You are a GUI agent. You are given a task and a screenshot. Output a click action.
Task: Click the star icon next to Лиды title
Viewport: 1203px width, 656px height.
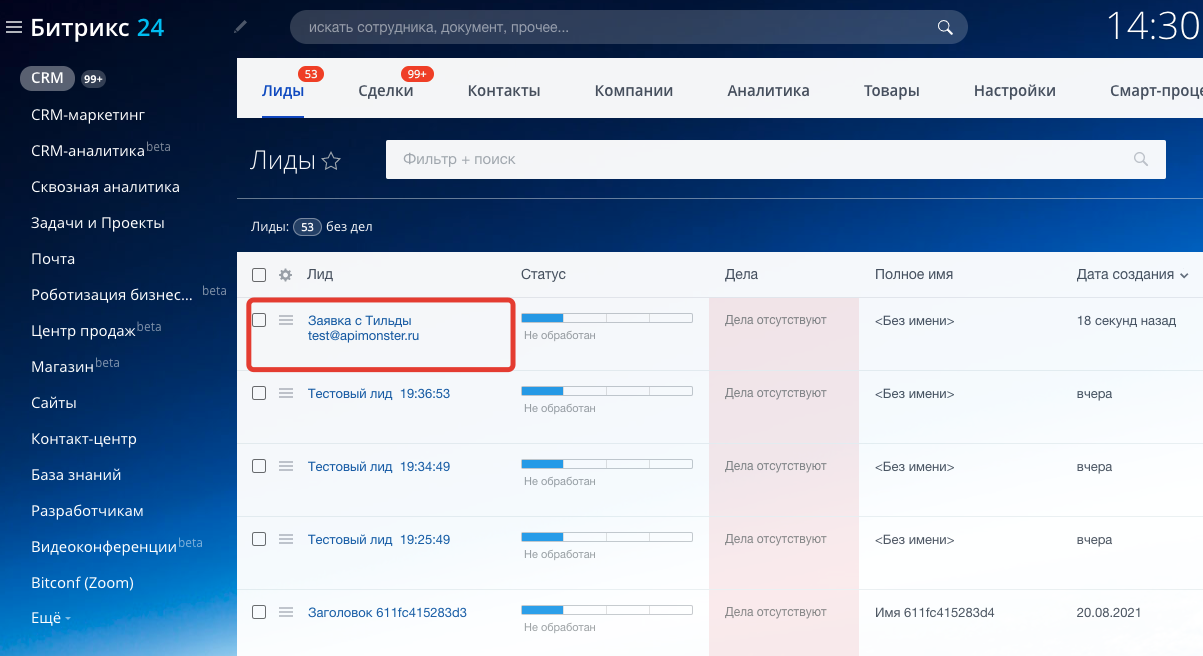[331, 161]
